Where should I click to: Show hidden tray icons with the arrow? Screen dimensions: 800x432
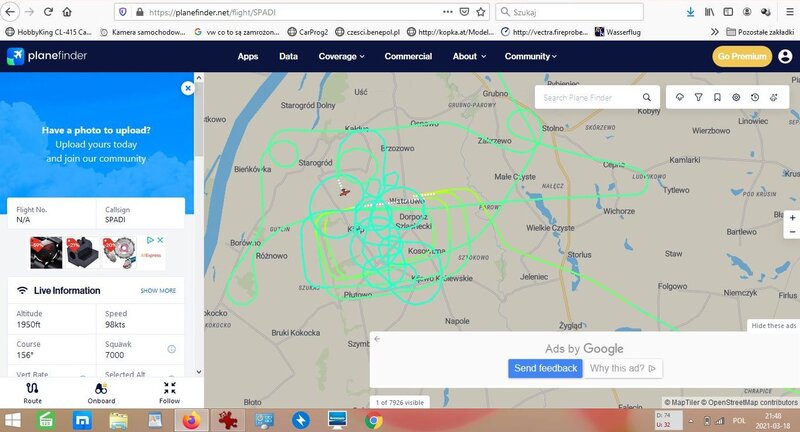click(690, 421)
